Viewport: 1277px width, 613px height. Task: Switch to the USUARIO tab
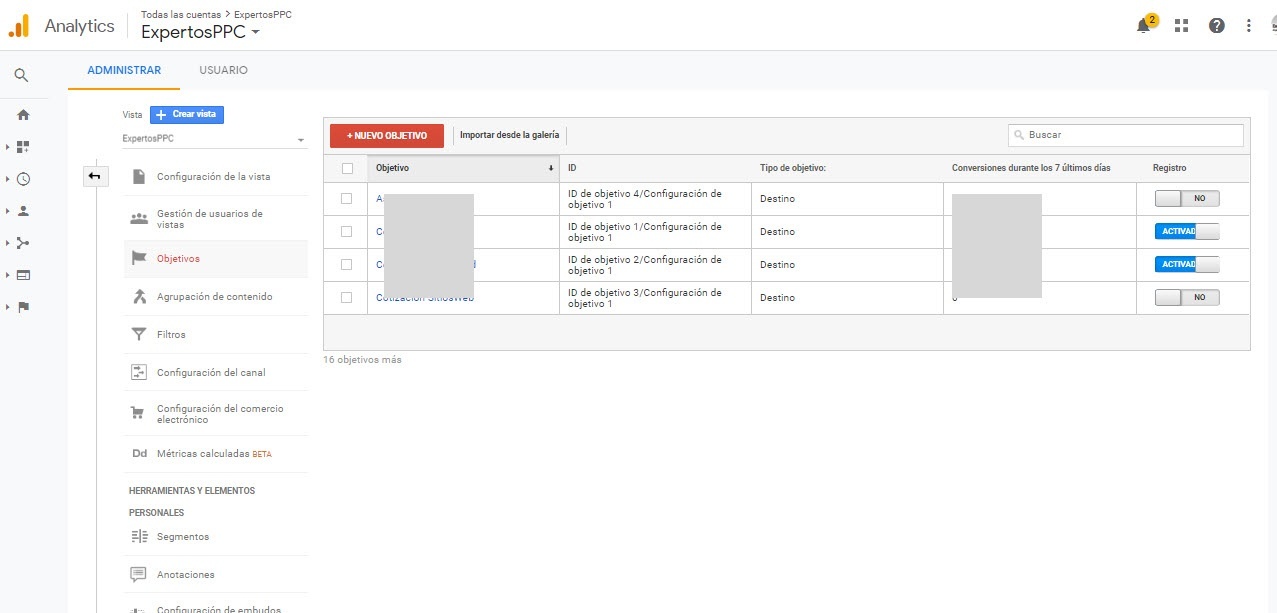[x=223, y=71]
